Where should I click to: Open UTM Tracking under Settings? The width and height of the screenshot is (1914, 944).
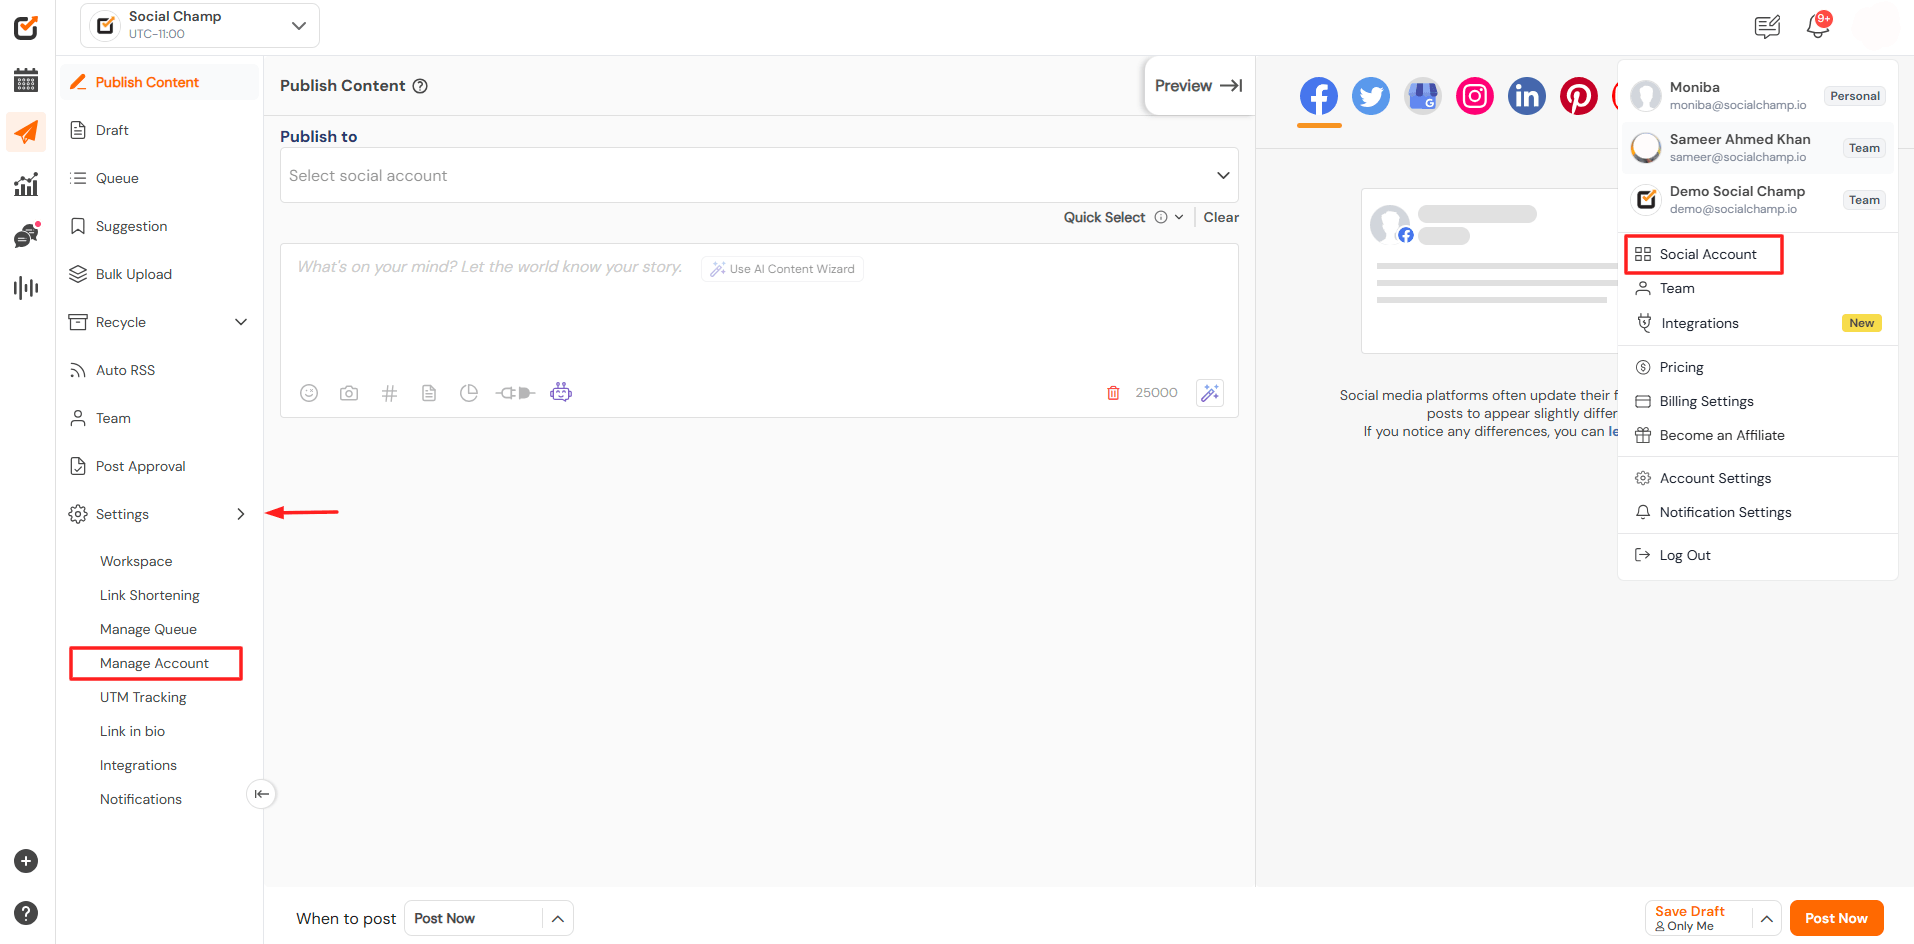click(x=143, y=697)
